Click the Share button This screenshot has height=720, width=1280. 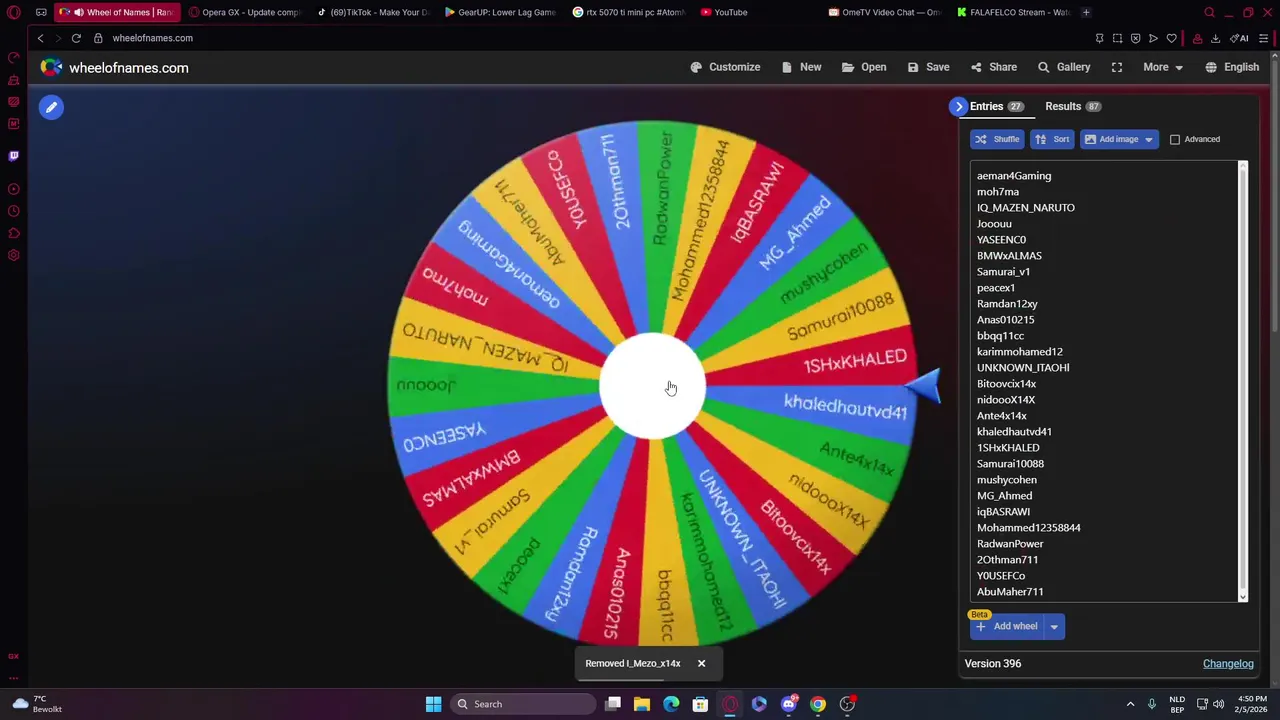(x=993, y=67)
